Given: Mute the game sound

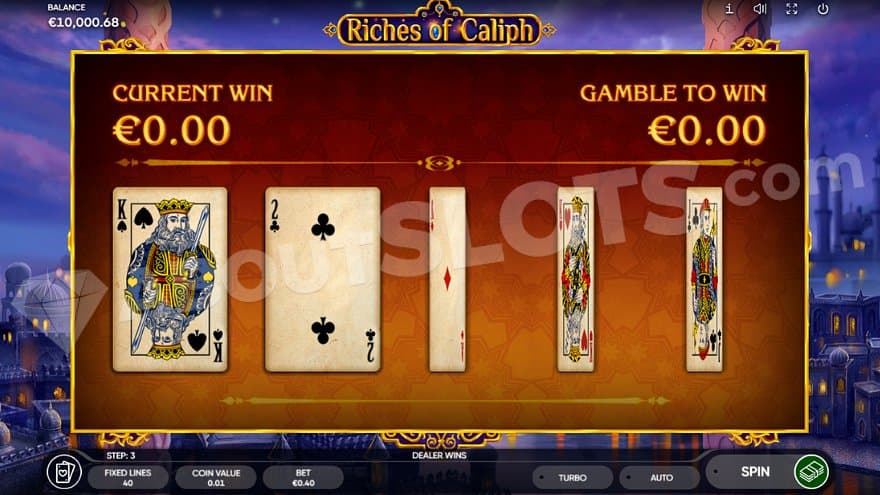Looking at the screenshot, I should click(x=760, y=8).
